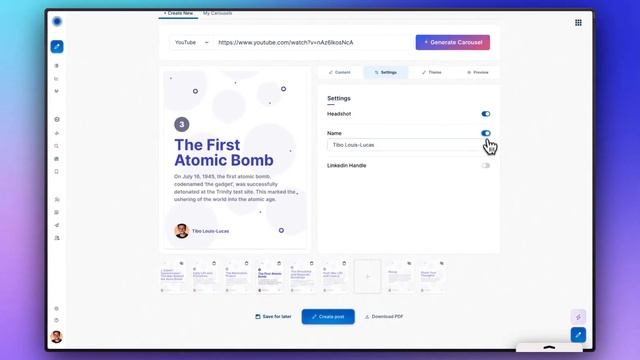Open the paper plane icon in the left sidebar
The width and height of the screenshot is (640, 360).
click(x=57, y=225)
